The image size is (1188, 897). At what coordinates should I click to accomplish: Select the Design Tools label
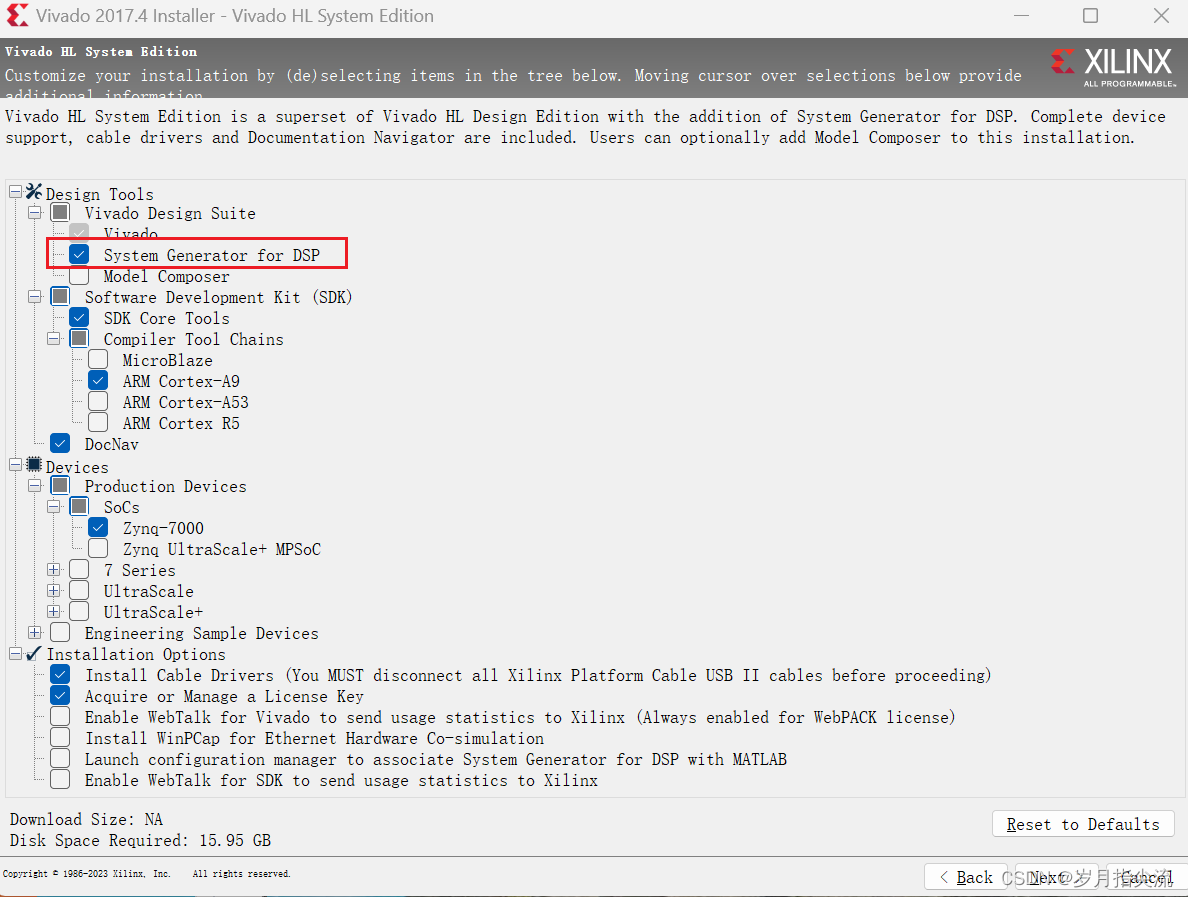click(99, 194)
